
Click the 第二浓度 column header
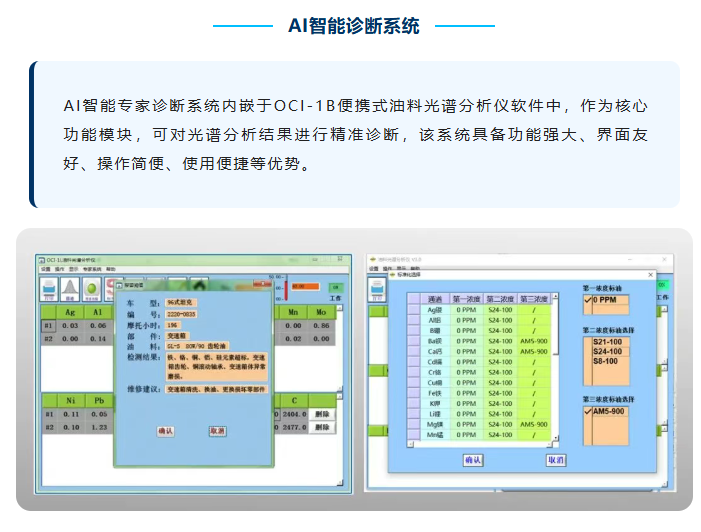[x=500, y=299]
